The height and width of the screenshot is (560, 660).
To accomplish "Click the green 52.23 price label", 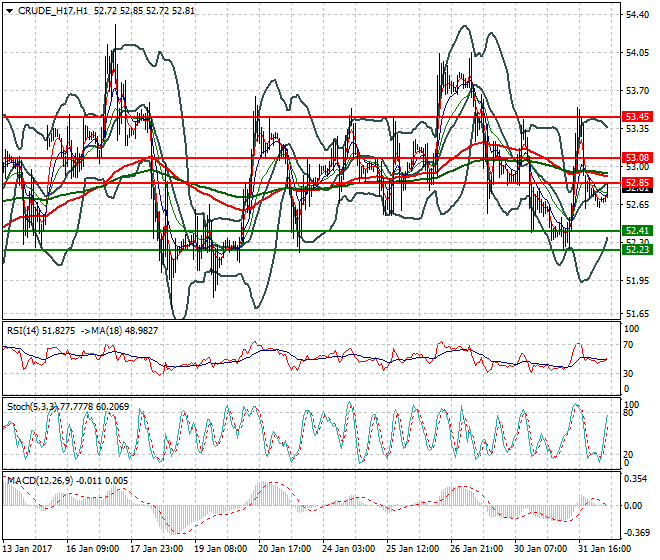I will 637,249.
